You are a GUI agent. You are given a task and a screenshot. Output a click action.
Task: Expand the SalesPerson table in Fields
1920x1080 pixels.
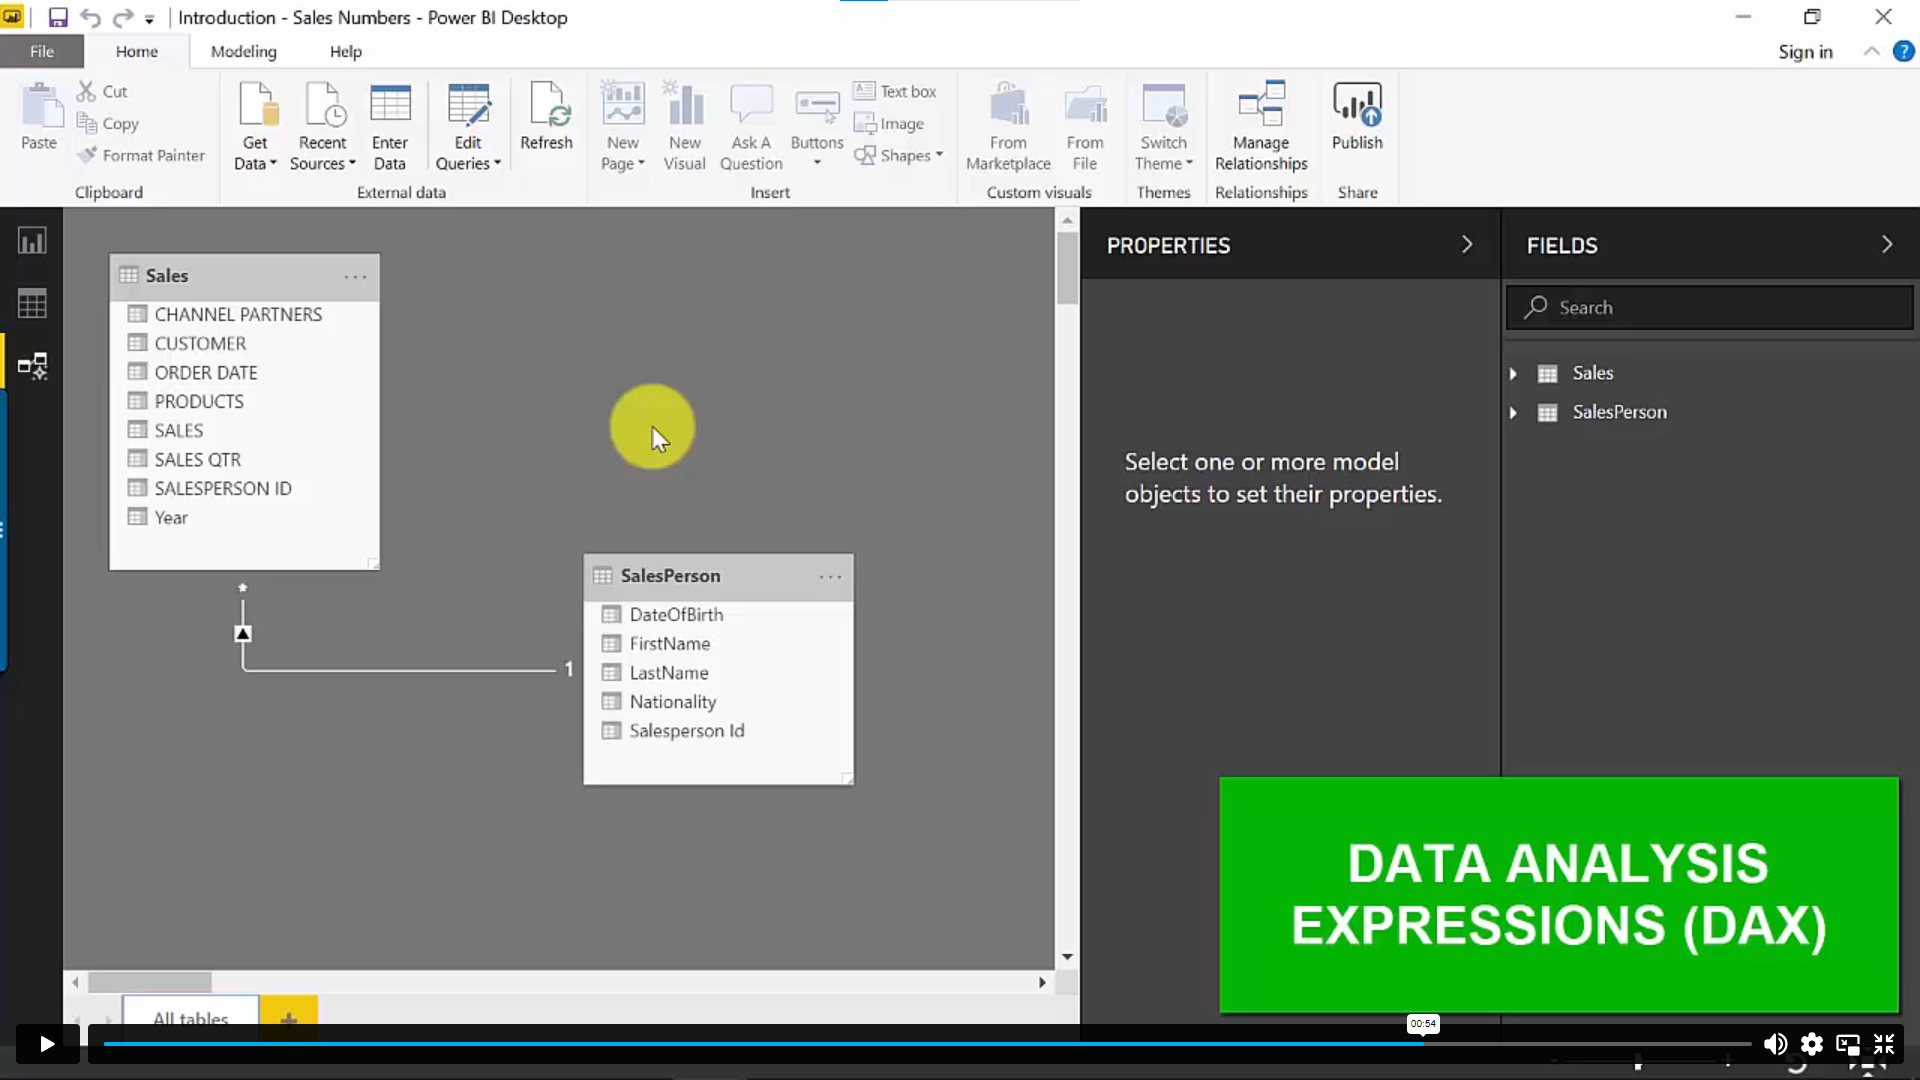tap(1513, 412)
